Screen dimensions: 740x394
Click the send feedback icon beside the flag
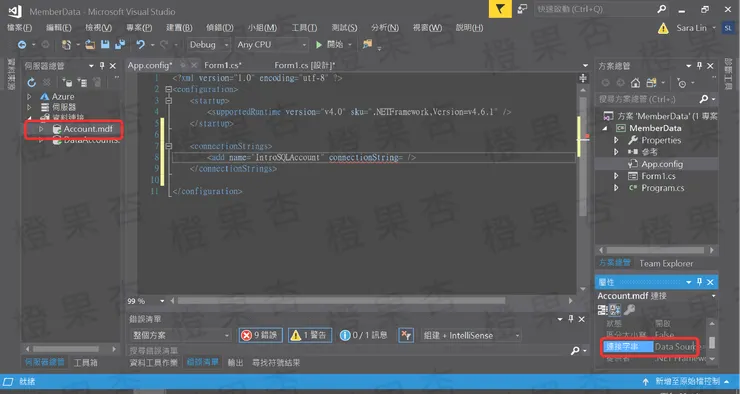(x=522, y=9)
